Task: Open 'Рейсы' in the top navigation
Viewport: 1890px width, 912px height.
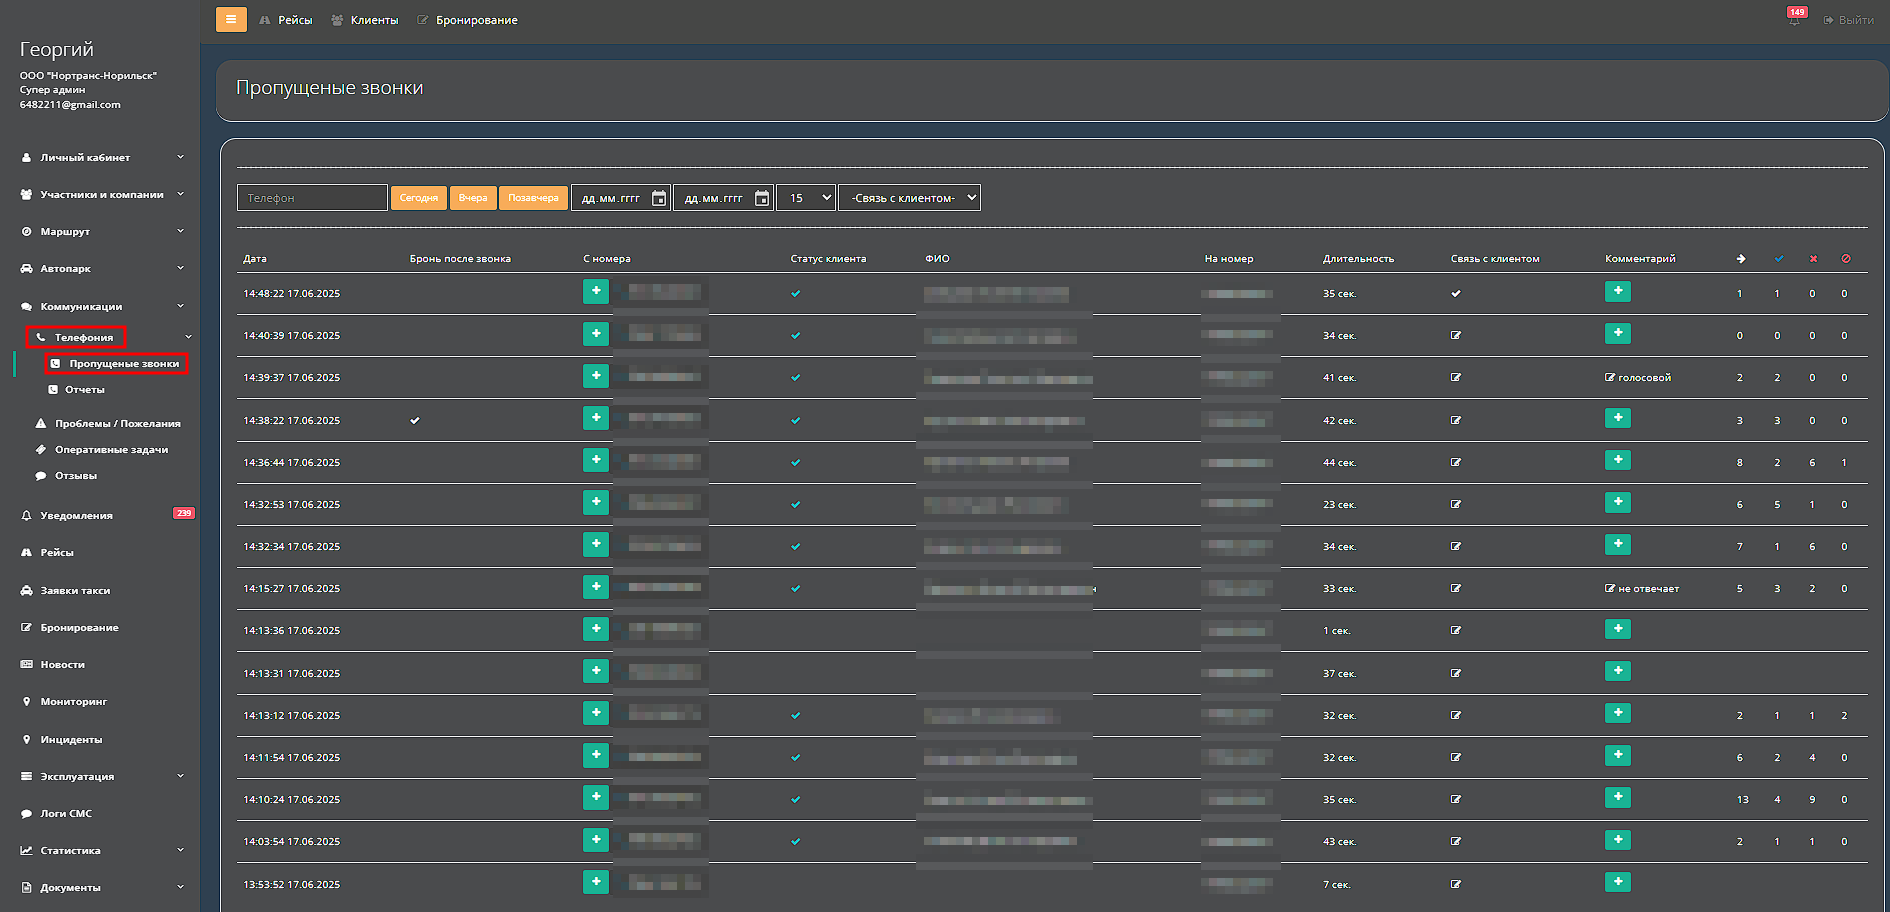Action: coord(295,20)
